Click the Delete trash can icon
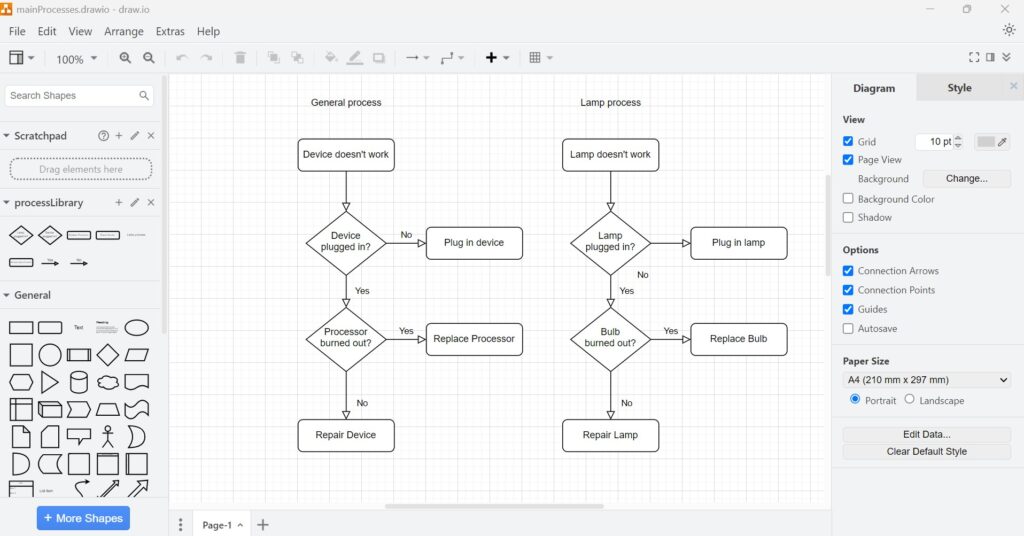Screen dimensions: 1024x536 [x=240, y=58]
